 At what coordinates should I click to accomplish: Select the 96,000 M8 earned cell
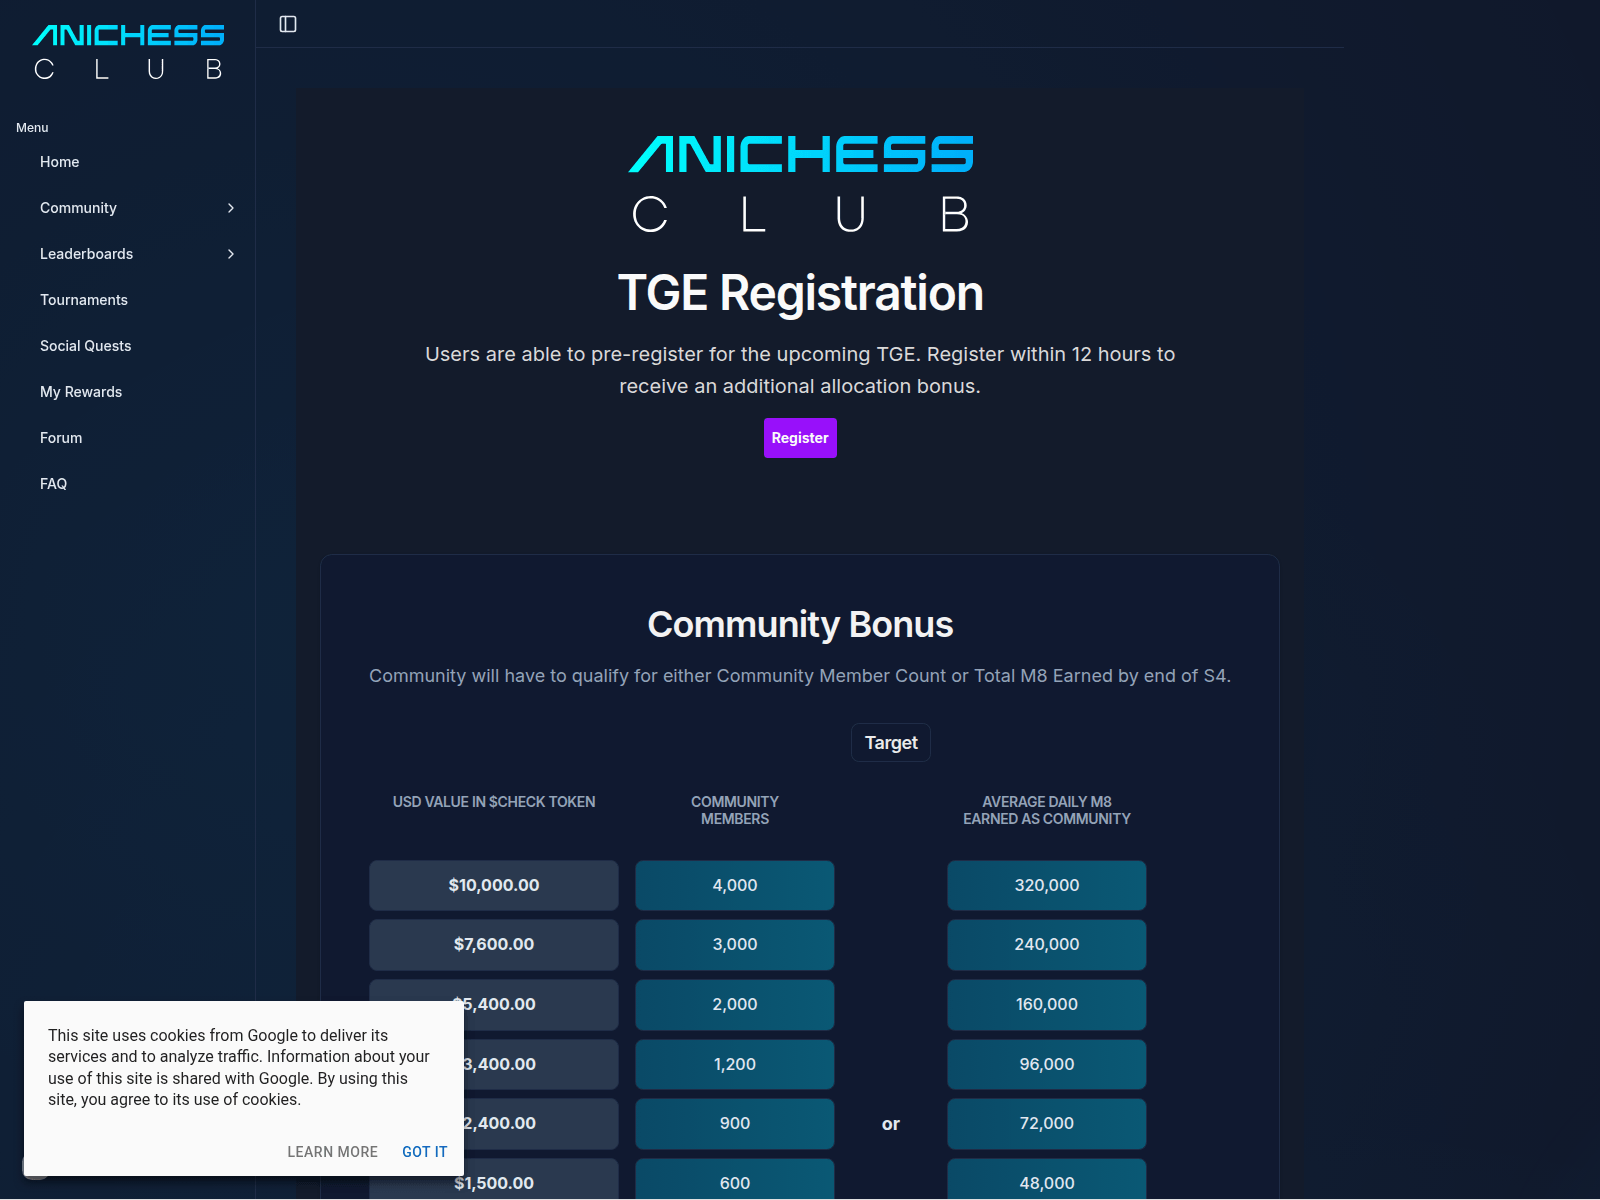(x=1047, y=1064)
